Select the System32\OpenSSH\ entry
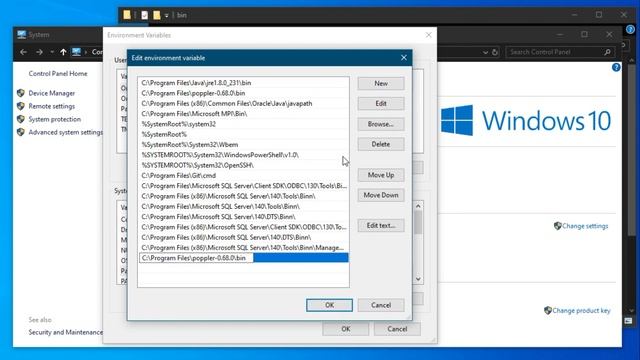640x360 pixels. [243, 165]
